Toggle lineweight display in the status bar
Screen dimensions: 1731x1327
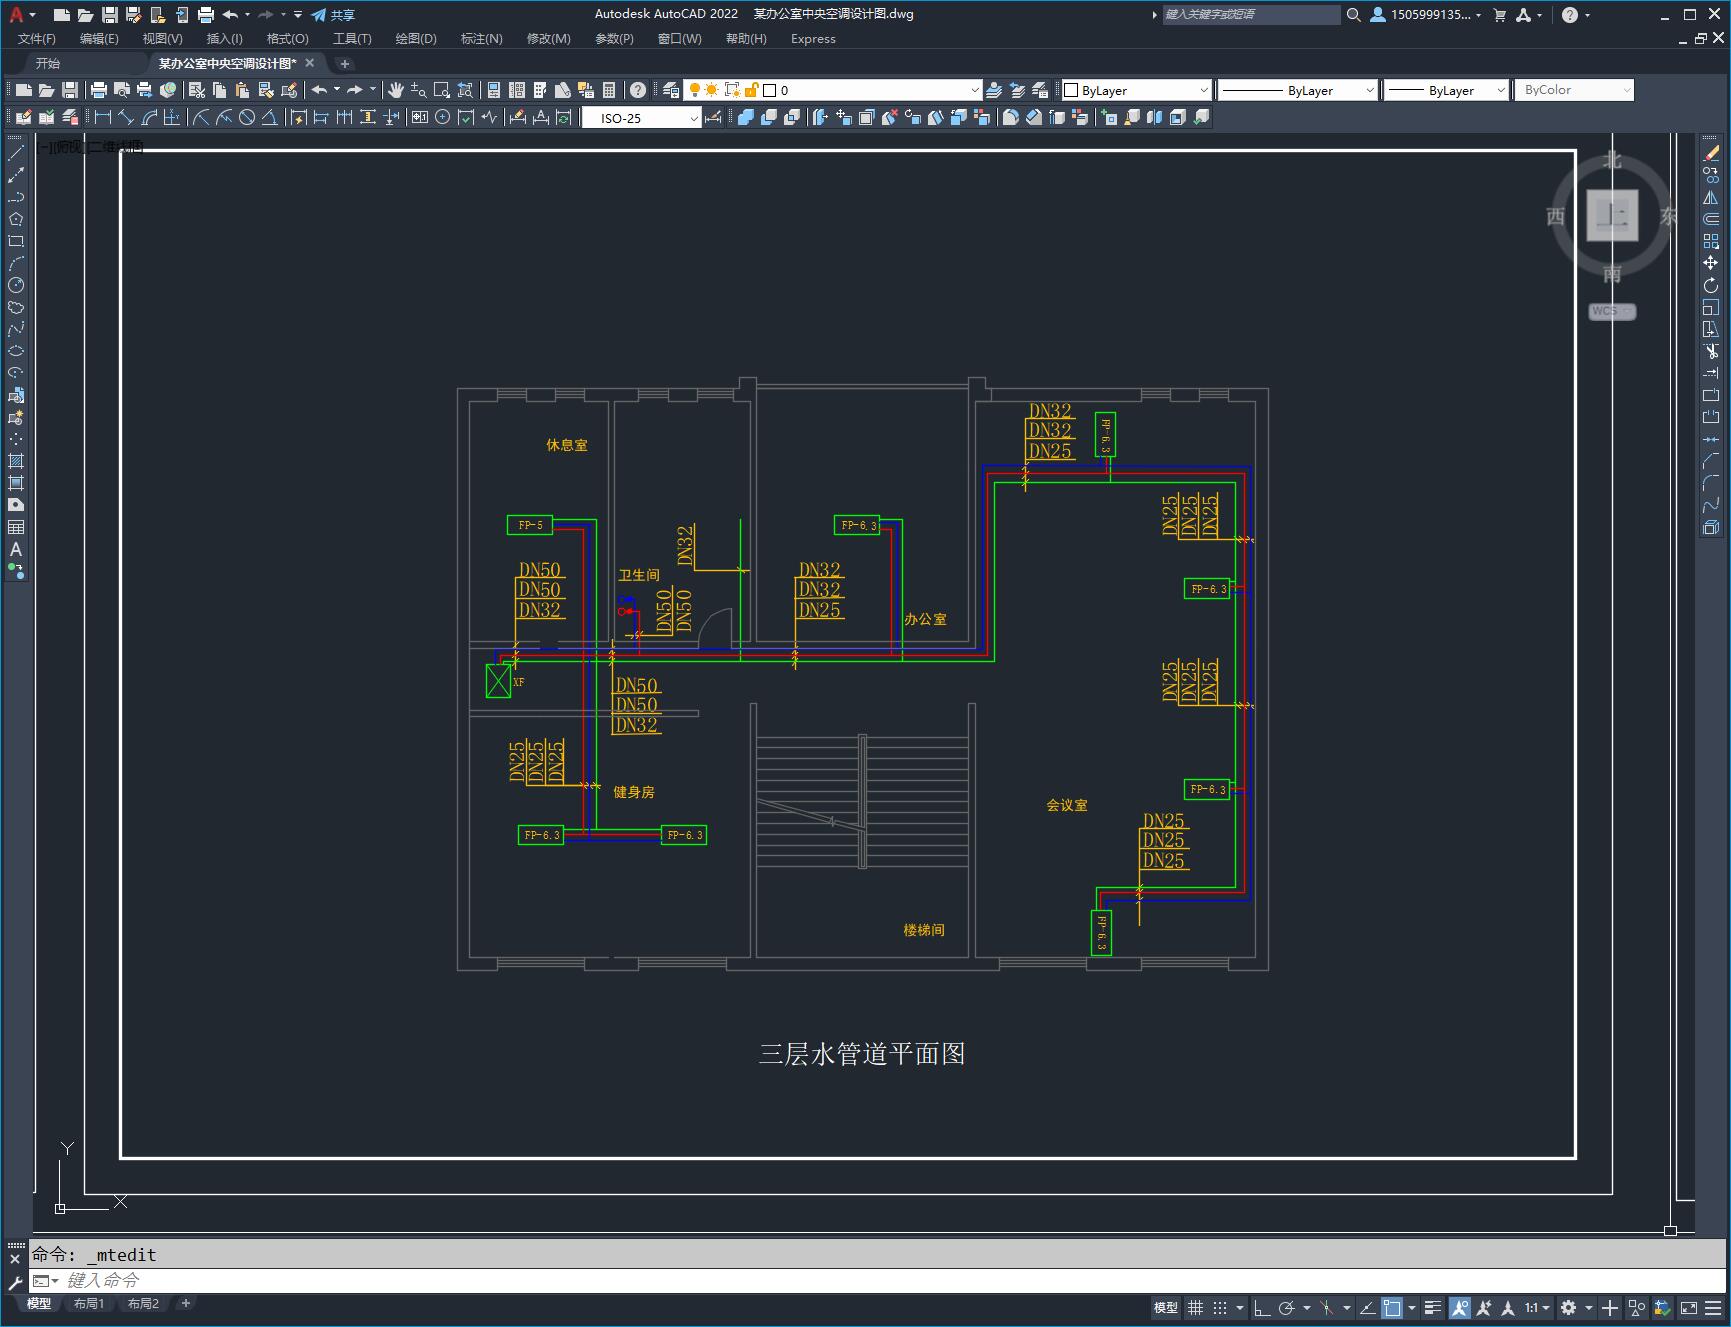tap(1433, 1307)
